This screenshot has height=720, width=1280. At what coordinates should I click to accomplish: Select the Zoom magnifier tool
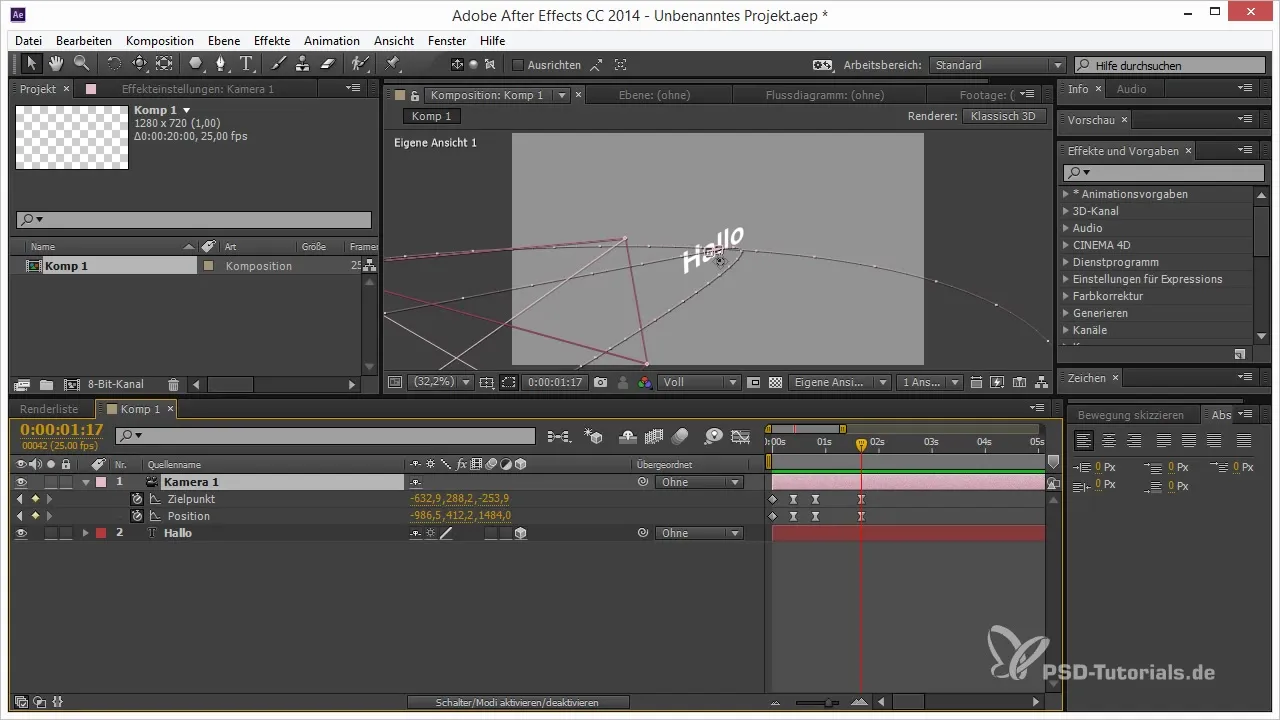point(81,64)
